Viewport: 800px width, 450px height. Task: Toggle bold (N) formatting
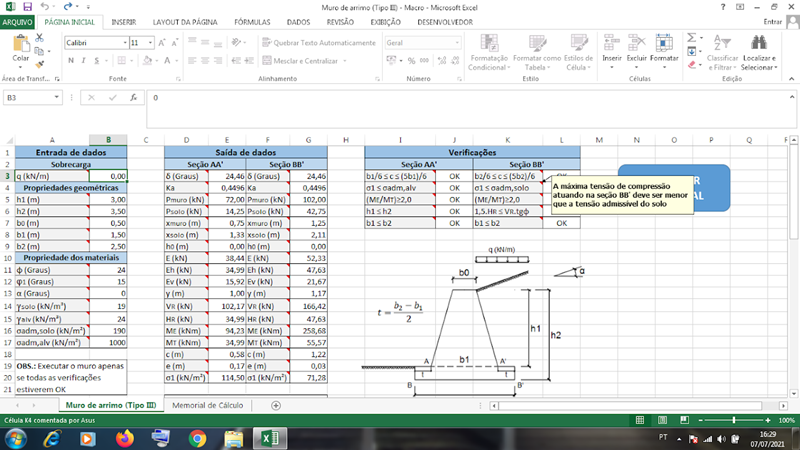tap(71, 61)
